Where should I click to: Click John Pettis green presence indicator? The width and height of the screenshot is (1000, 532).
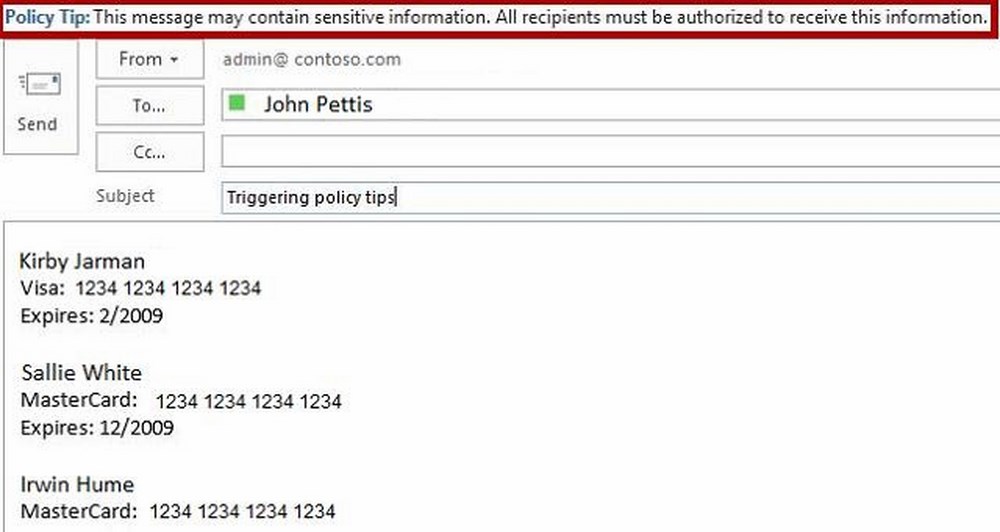[x=237, y=103]
